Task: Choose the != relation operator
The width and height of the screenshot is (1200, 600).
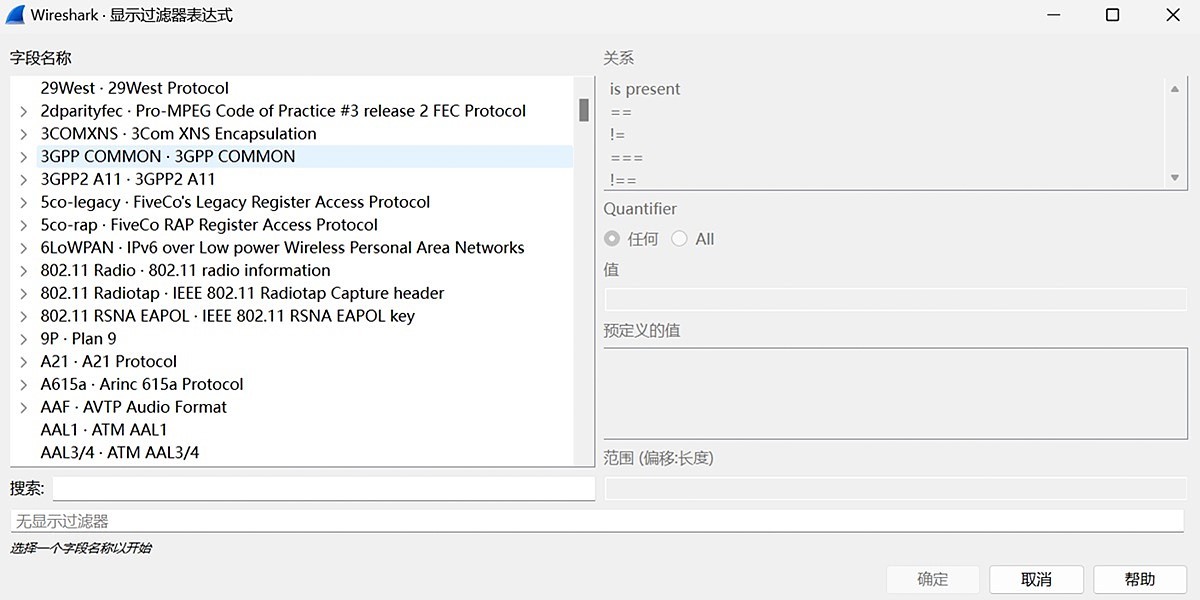Action: (x=618, y=134)
